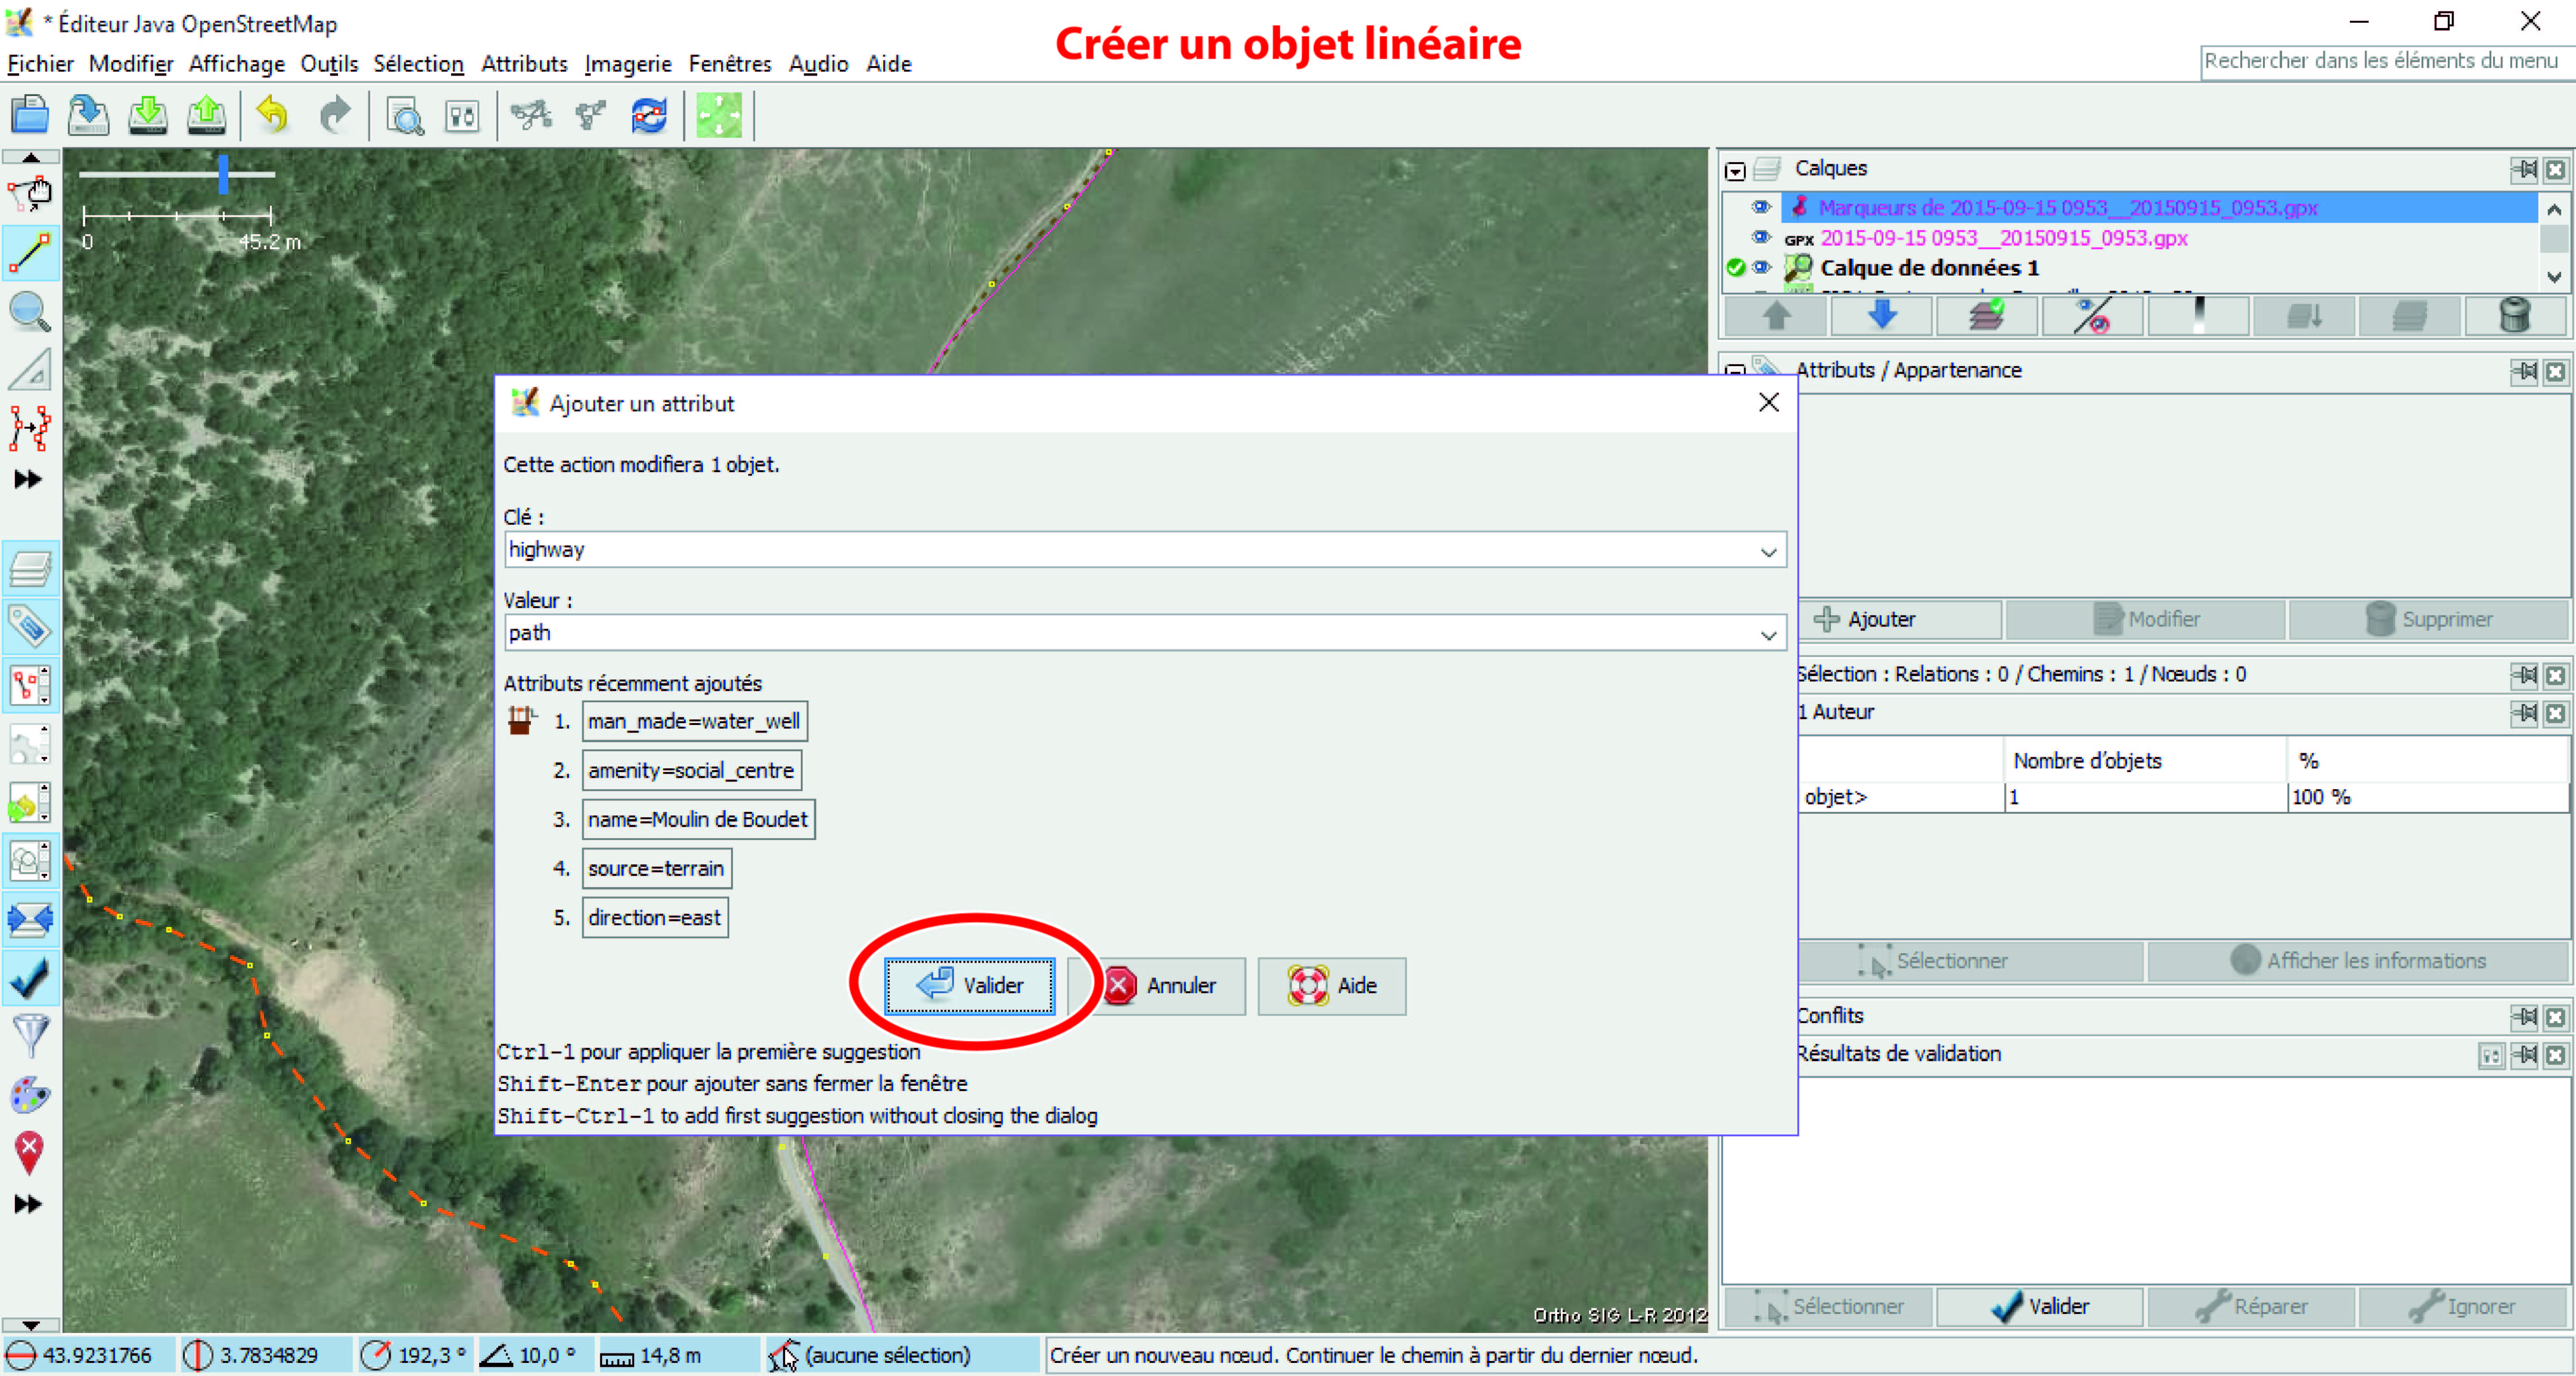The image size is (2576, 1376).
Task: Click the save-as disk with blue arrow icon
Action: [x=88, y=115]
